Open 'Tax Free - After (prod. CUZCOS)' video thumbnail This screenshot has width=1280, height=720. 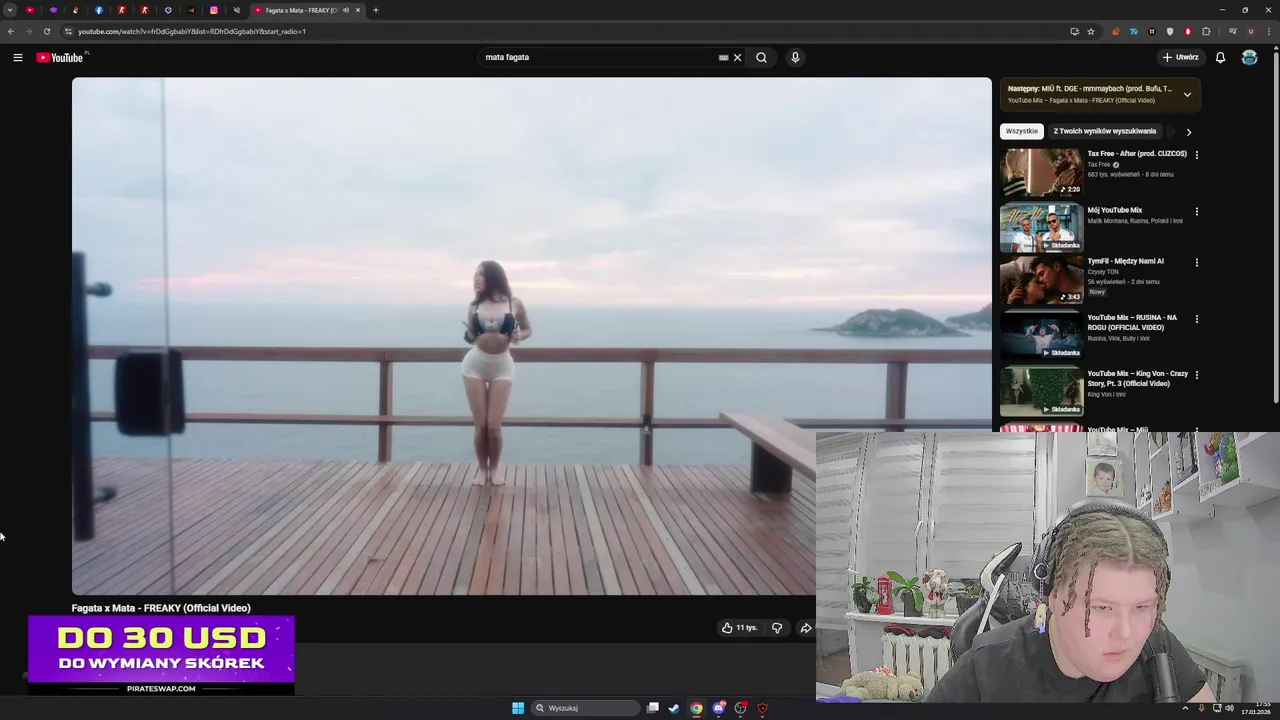(x=1041, y=172)
